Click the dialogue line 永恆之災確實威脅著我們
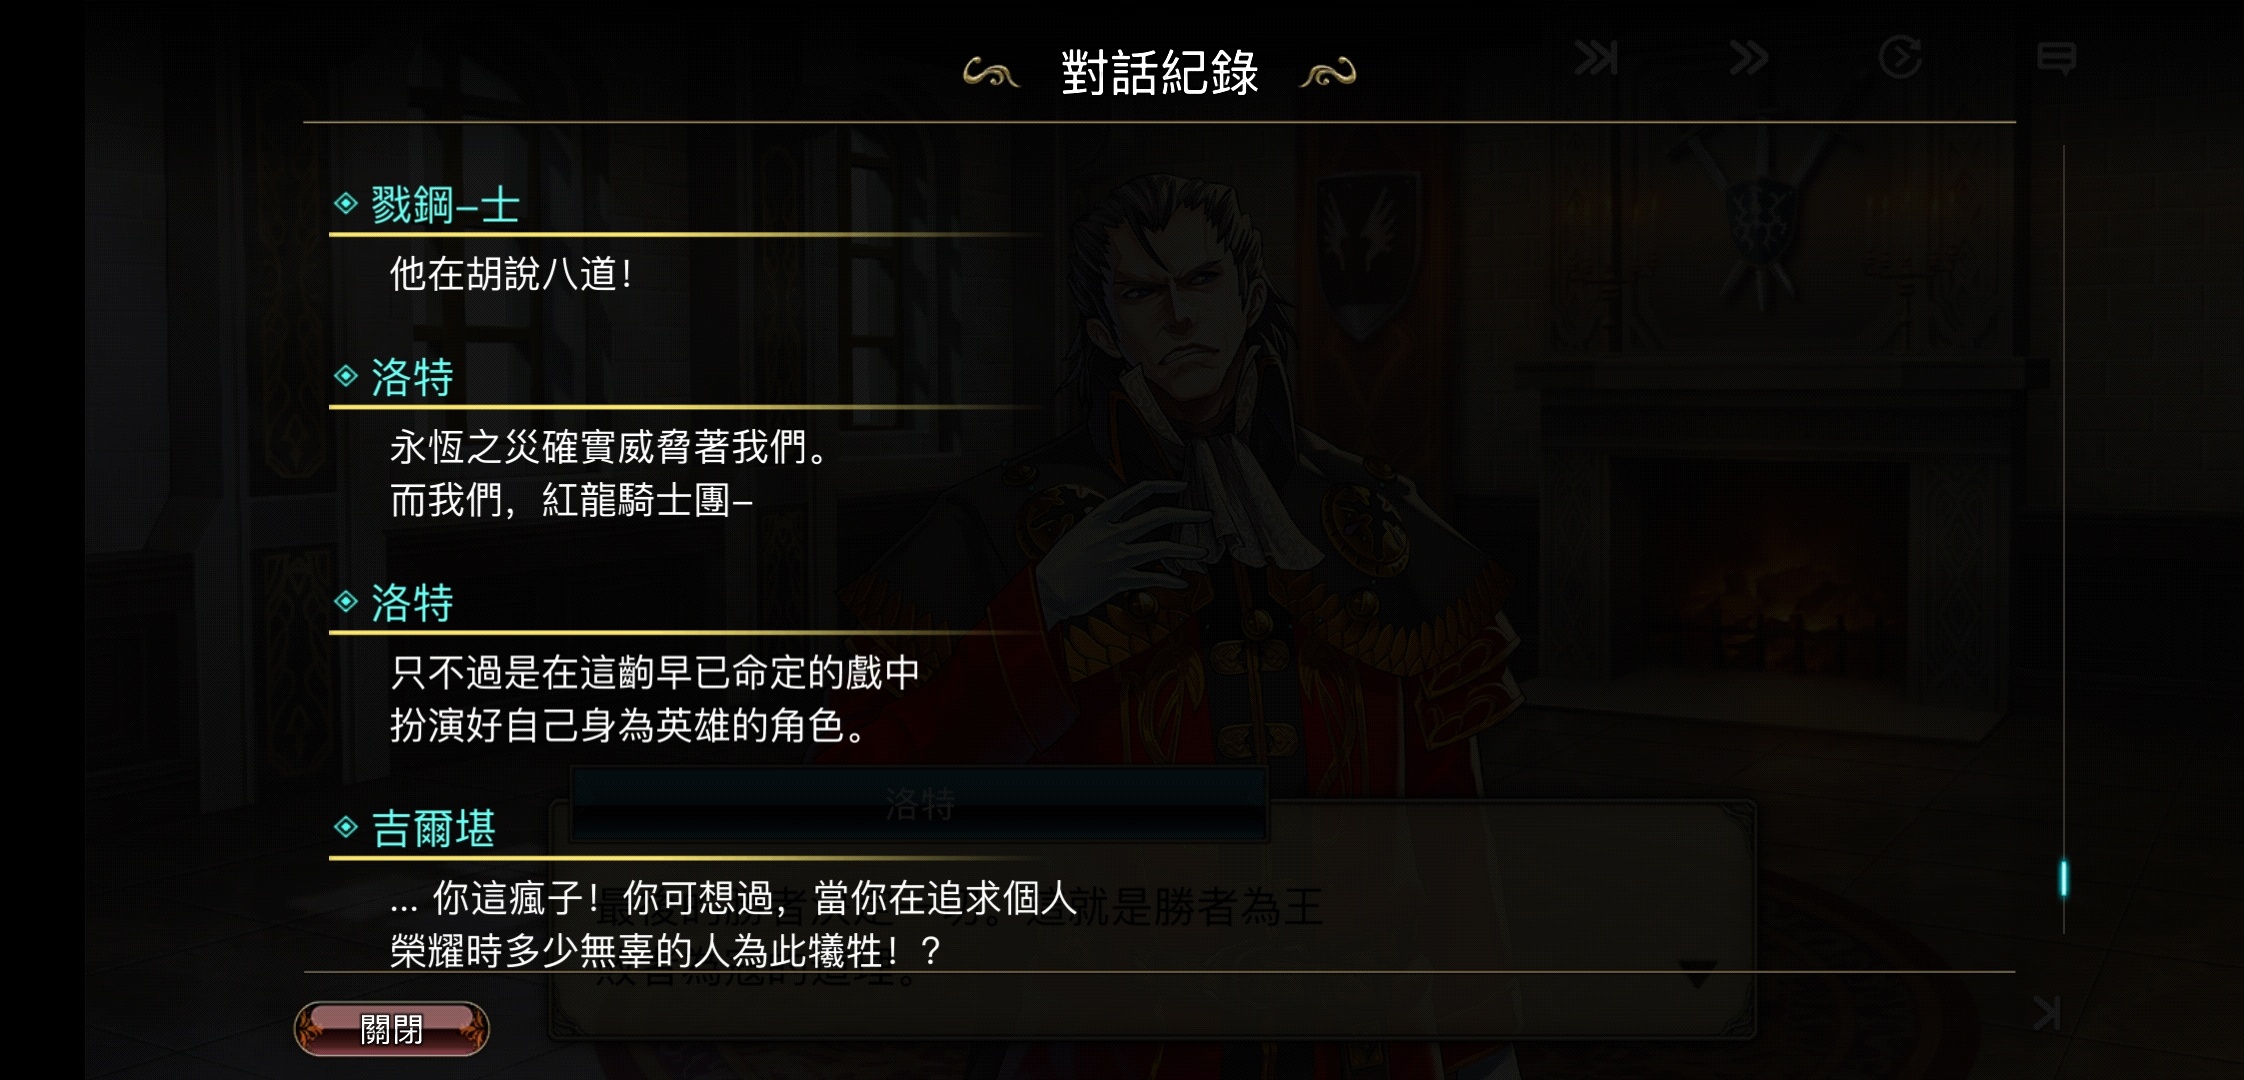The image size is (2244, 1080). (609, 447)
